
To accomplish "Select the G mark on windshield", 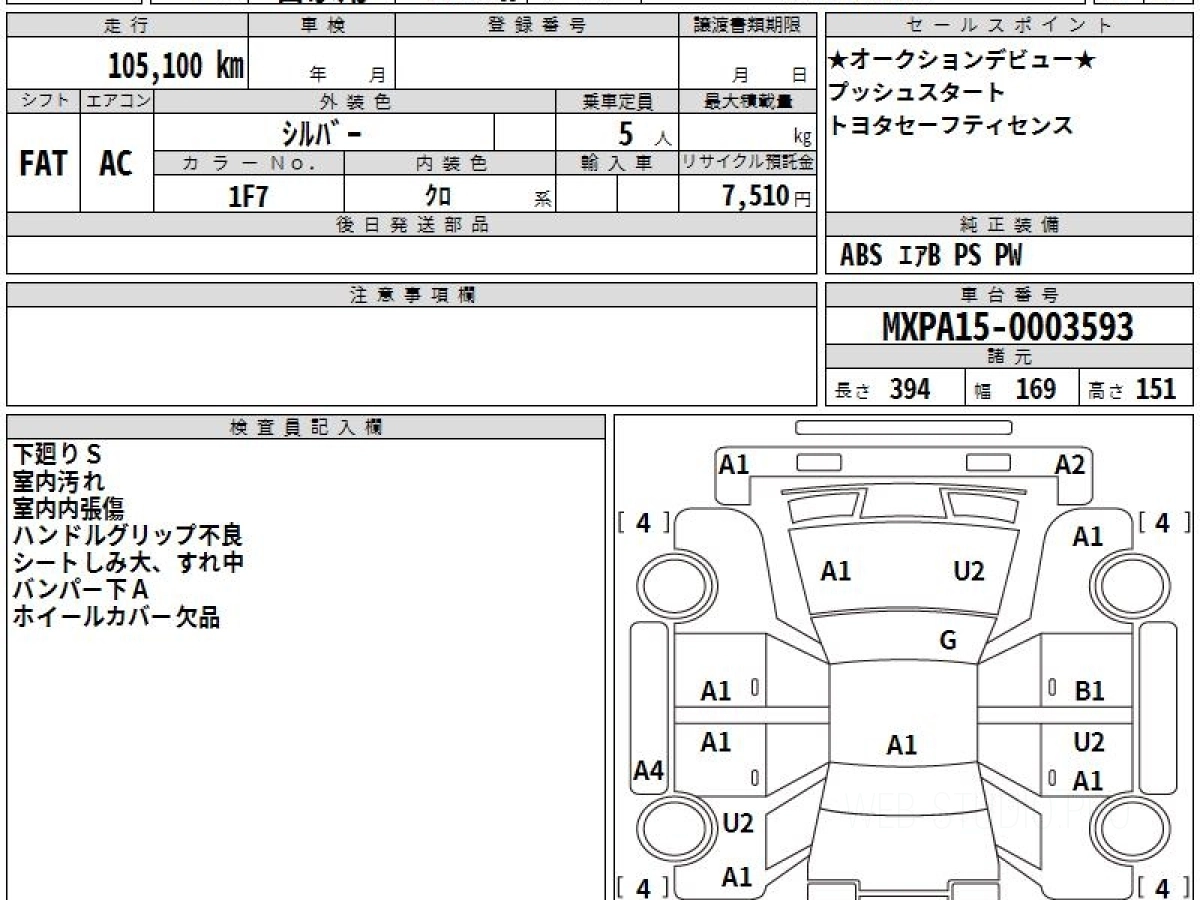I will click(948, 640).
